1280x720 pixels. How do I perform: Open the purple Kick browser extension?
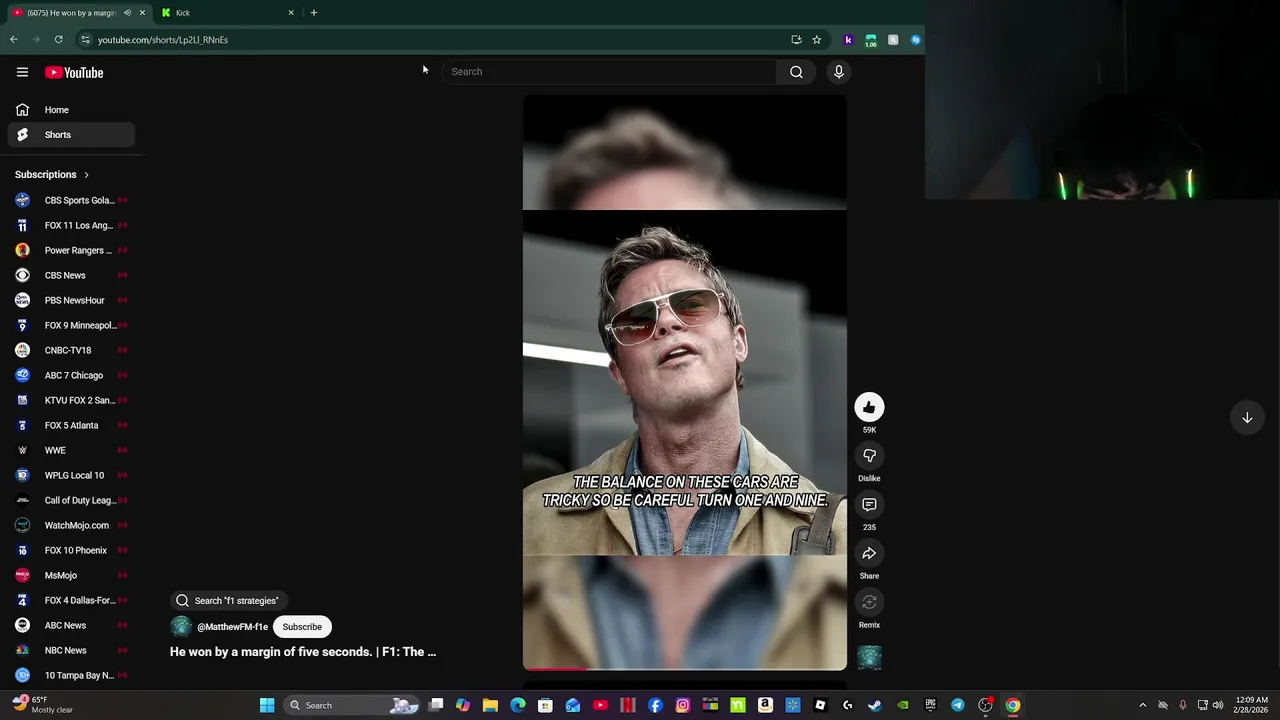click(848, 40)
